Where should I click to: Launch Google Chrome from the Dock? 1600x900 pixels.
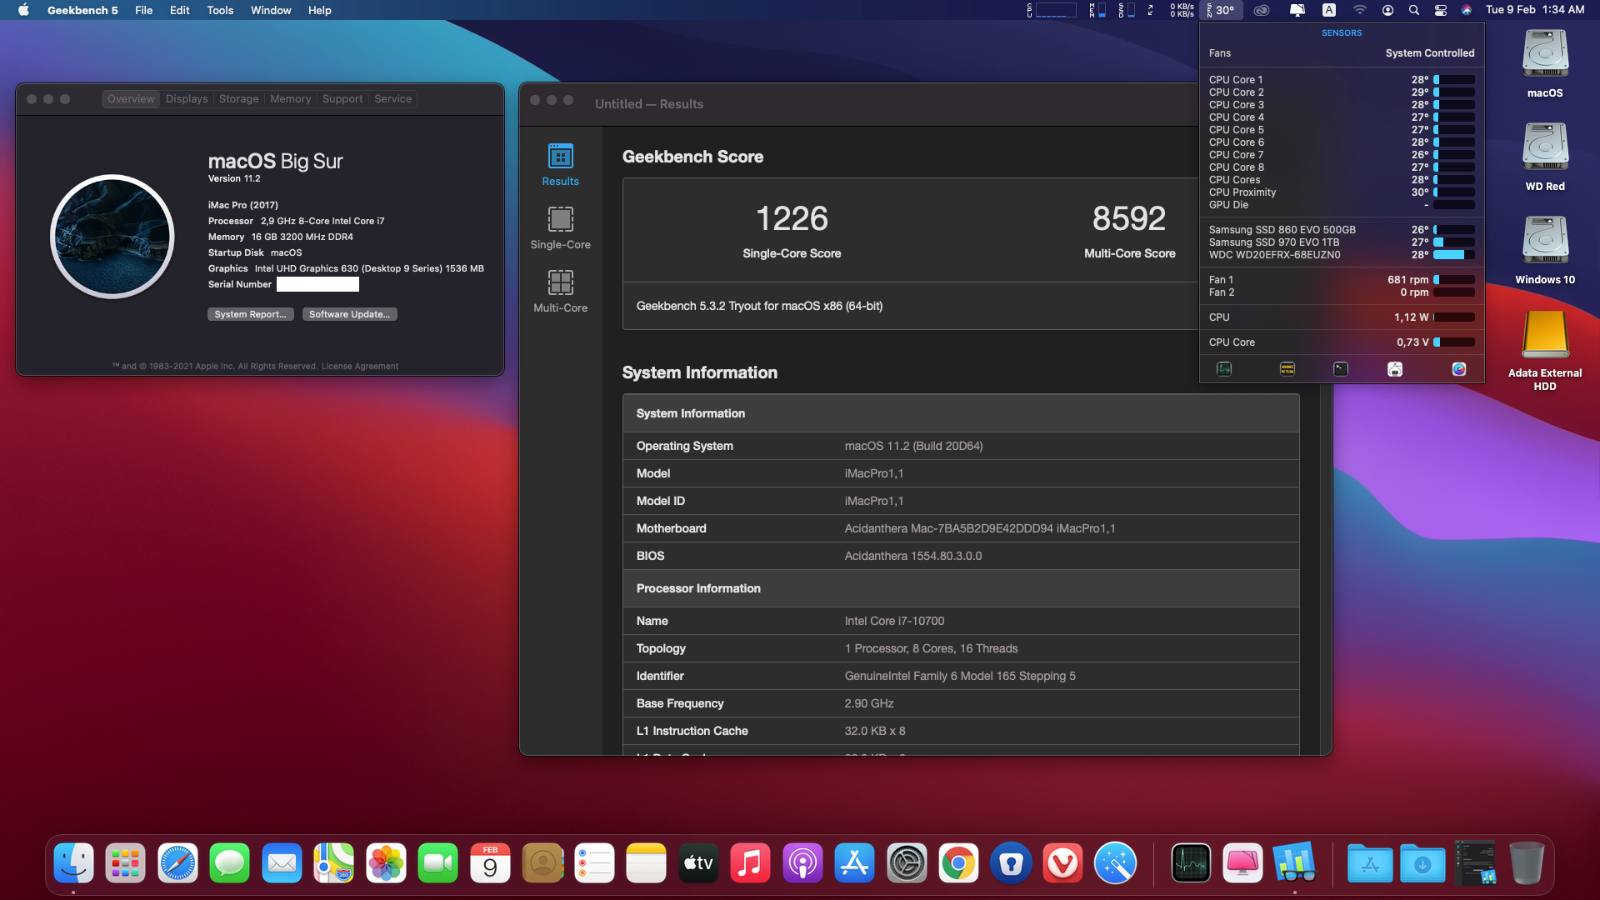(958, 863)
